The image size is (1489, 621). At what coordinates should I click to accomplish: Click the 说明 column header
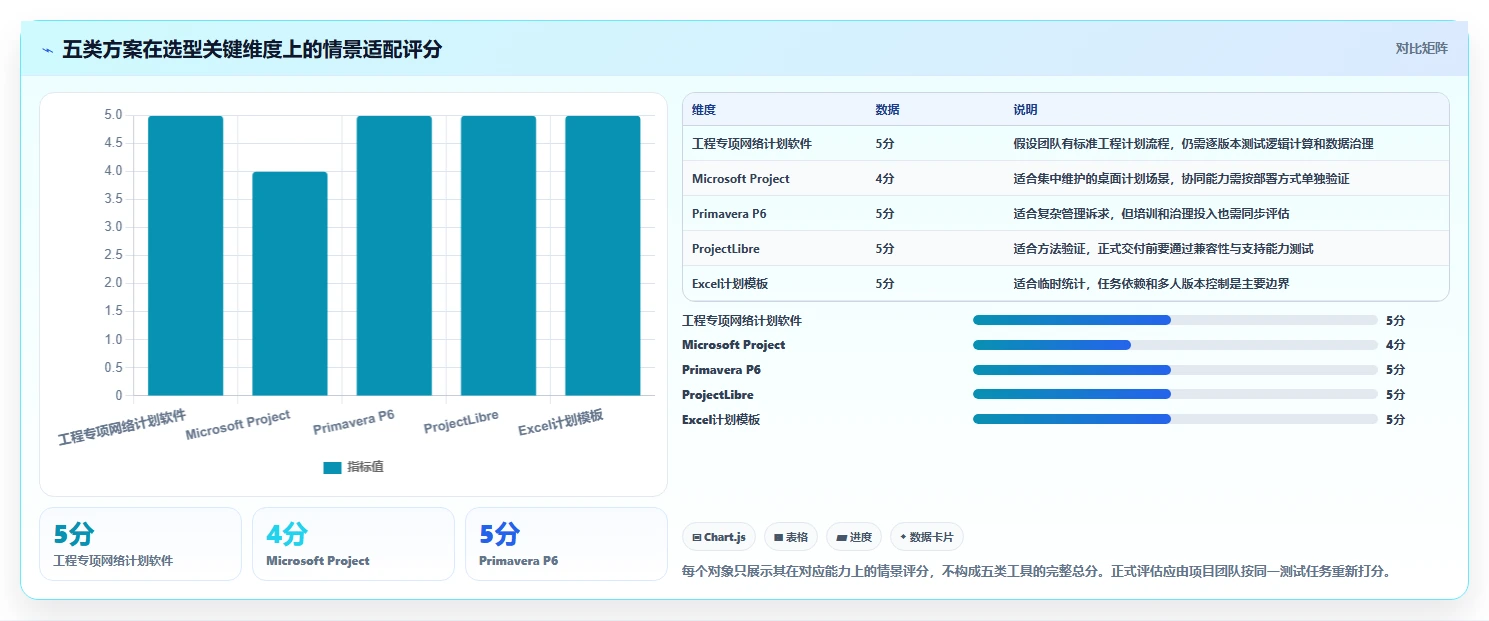pyautogui.click(x=1025, y=110)
